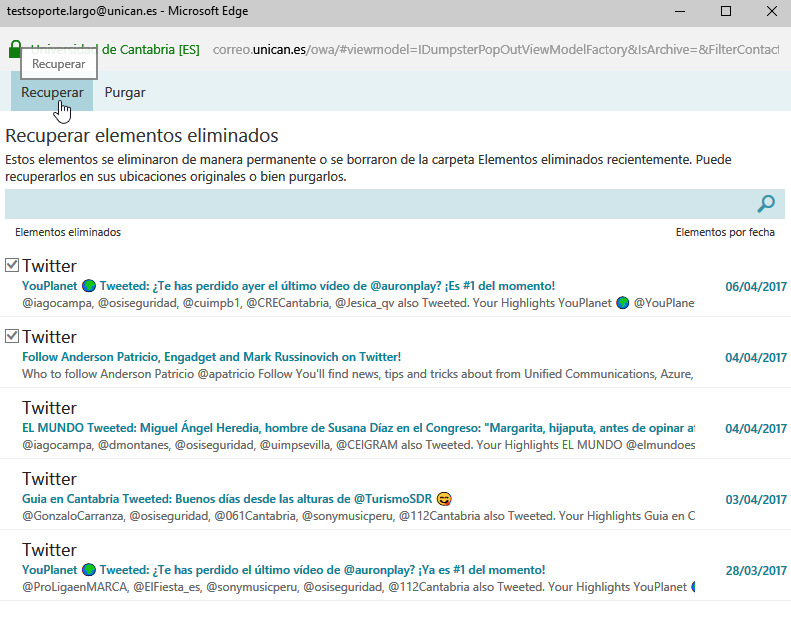Open YouPlanet tweet dated 28/03/2017

coord(284,570)
